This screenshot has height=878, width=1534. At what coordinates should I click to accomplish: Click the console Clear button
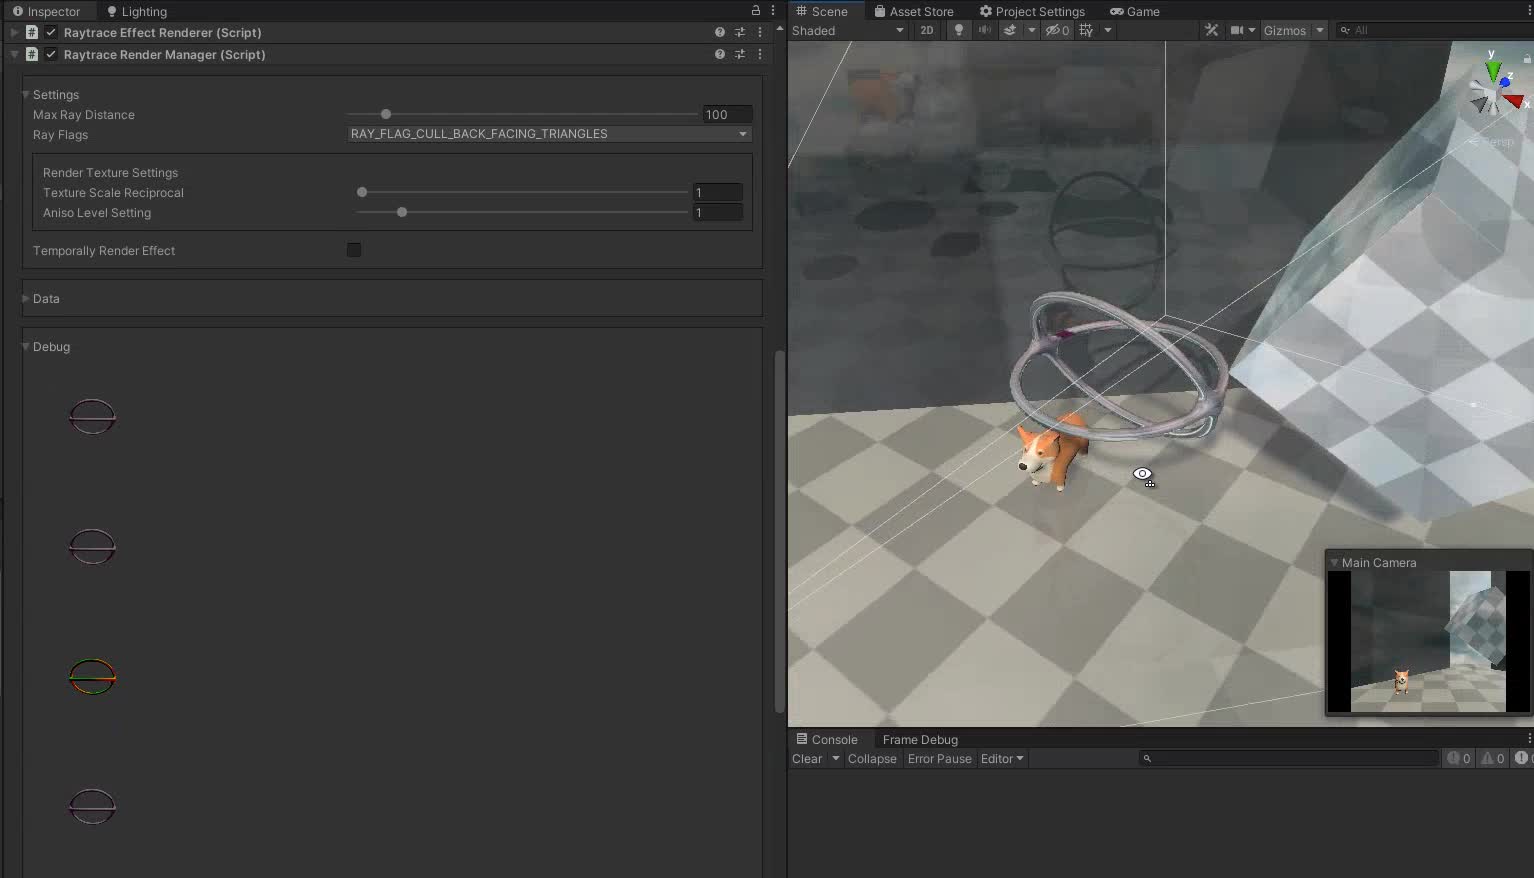807,759
